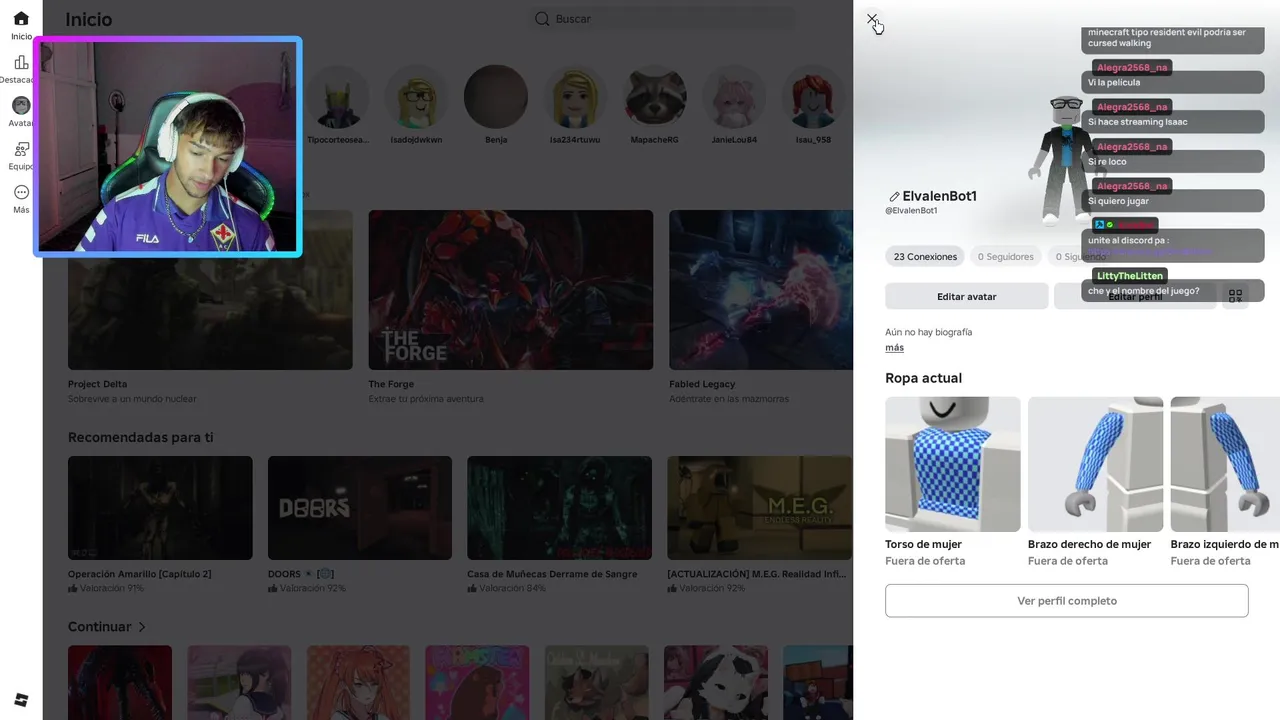This screenshot has height=720, width=1280.
Task: Click The Forge title text
Action: tap(391, 384)
